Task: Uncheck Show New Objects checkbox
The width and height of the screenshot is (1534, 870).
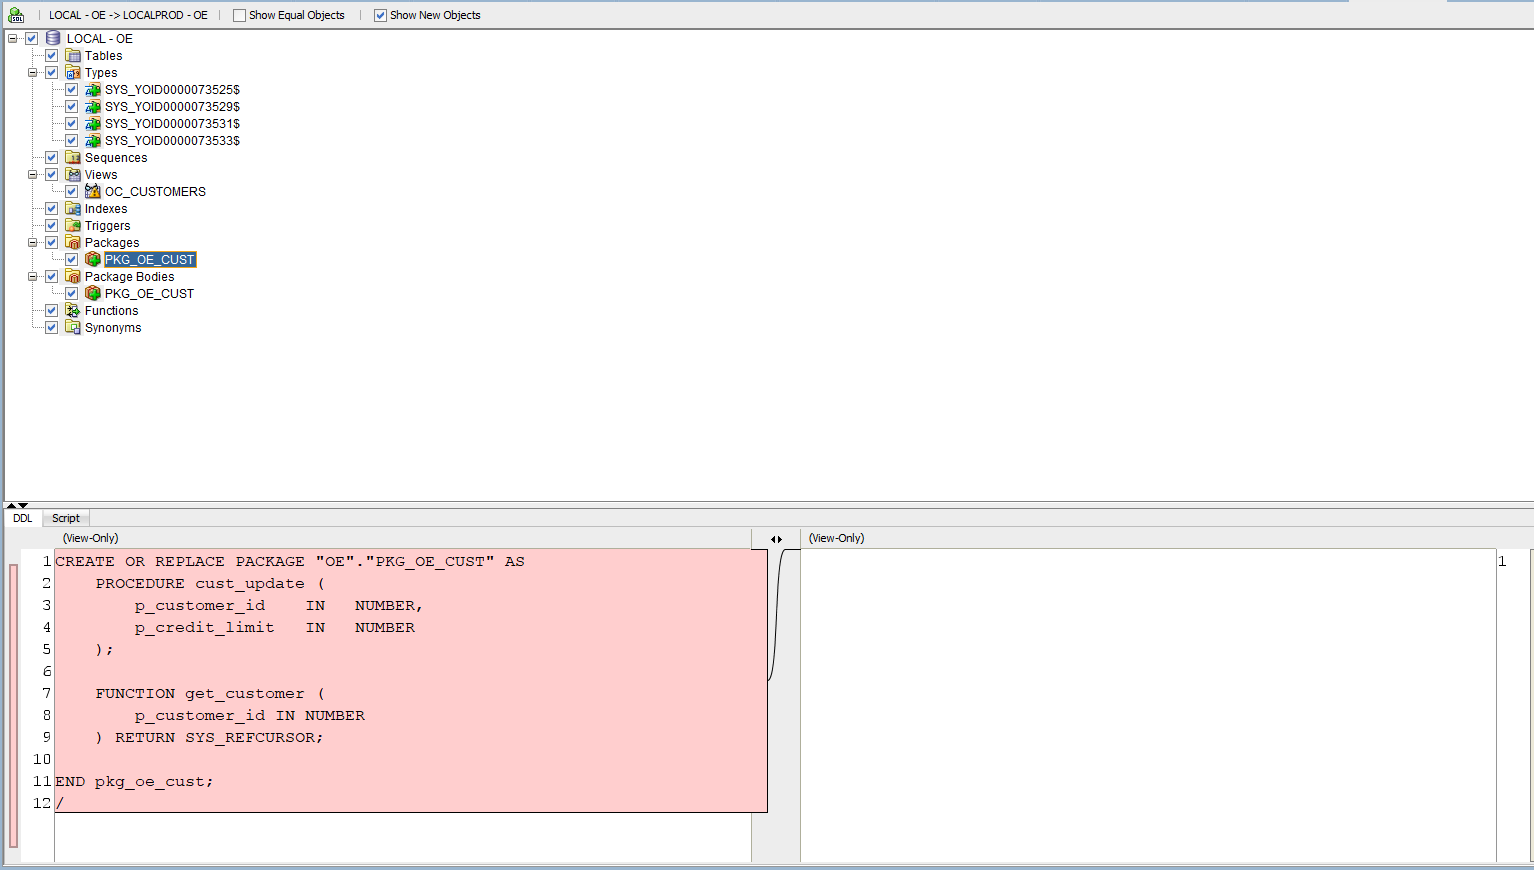Action: click(x=380, y=15)
